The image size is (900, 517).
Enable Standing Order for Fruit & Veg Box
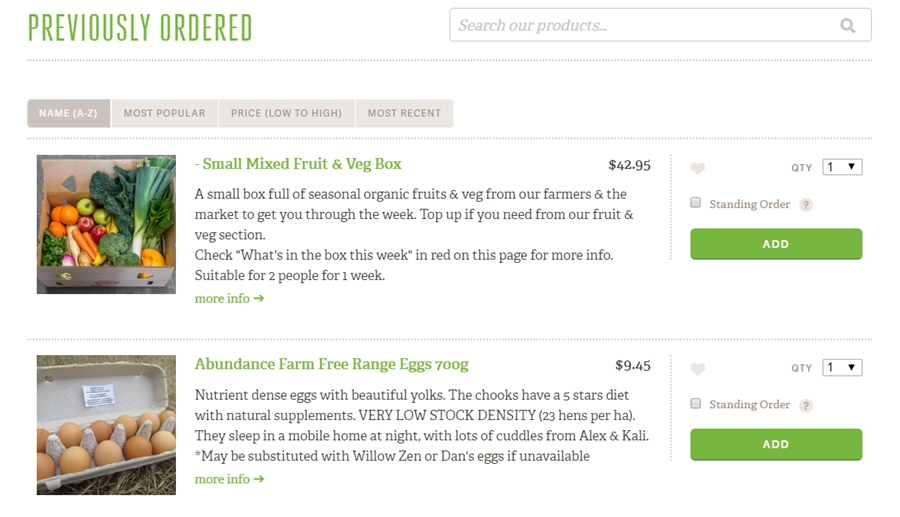point(696,203)
